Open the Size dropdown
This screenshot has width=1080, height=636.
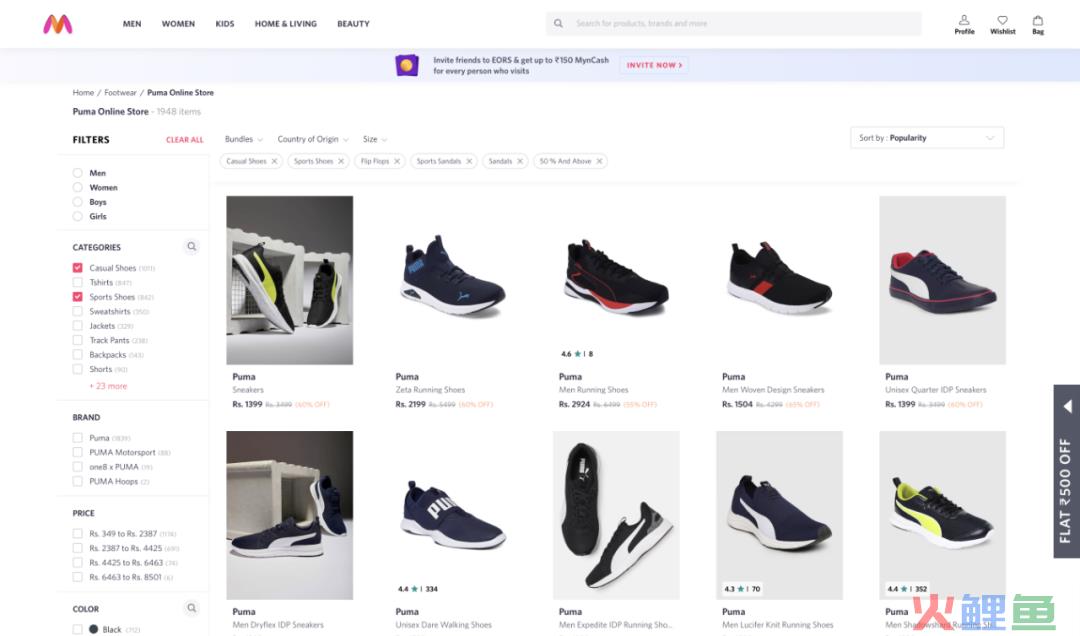[375, 139]
